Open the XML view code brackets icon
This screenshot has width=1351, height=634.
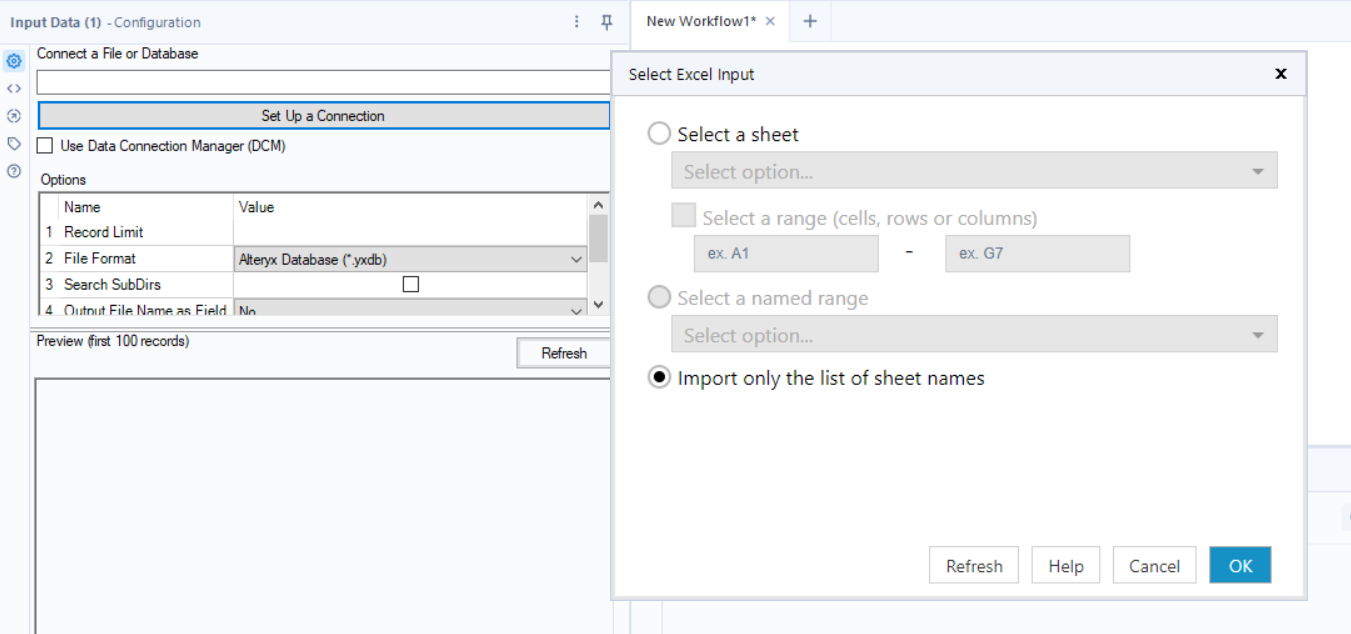pos(14,89)
